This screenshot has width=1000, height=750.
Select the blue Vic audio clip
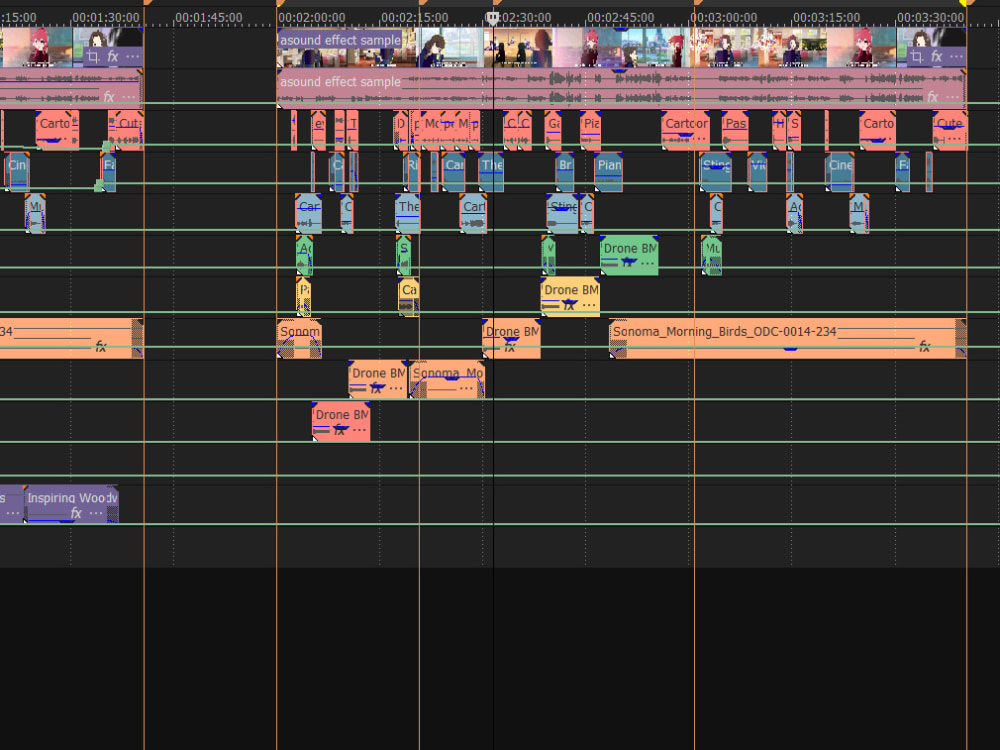pos(757,172)
